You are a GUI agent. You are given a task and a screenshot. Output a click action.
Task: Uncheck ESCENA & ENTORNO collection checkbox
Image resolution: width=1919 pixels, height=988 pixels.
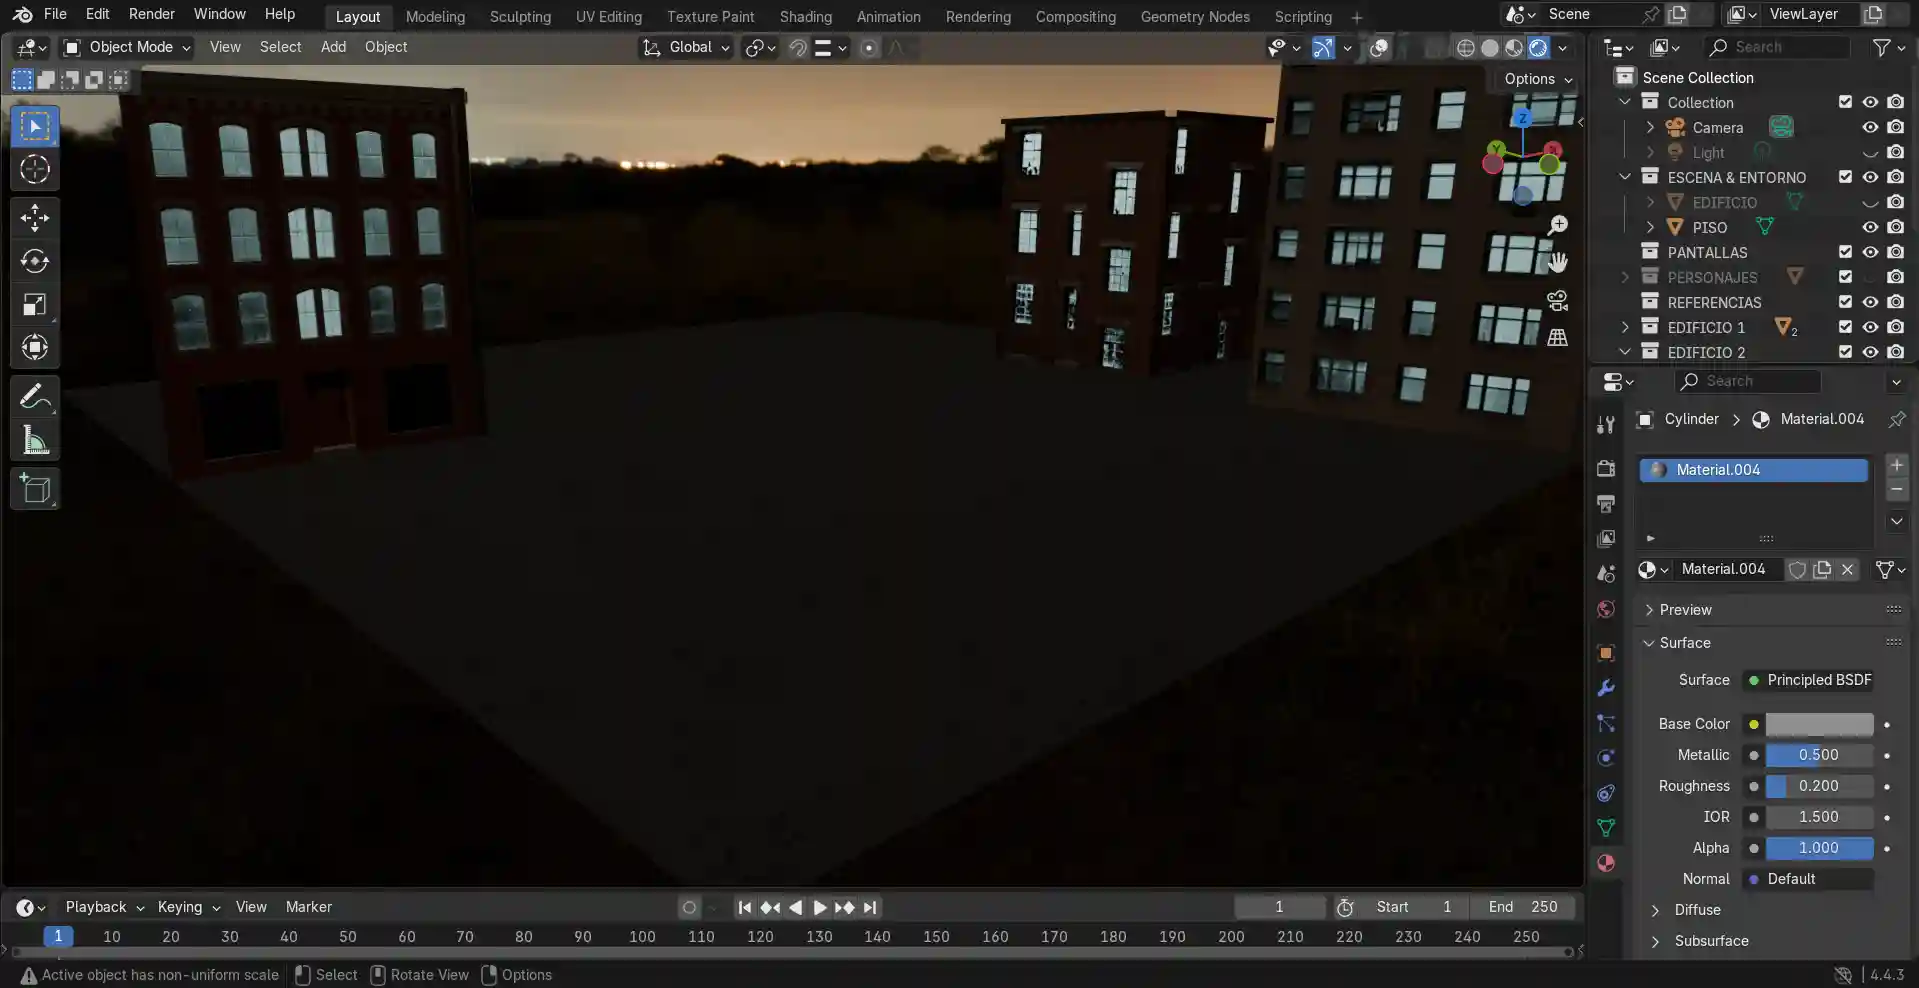click(1845, 177)
